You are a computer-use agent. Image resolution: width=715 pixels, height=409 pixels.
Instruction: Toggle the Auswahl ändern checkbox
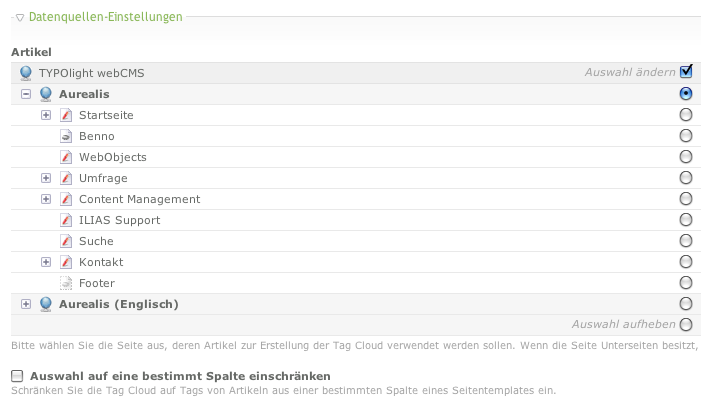686,72
